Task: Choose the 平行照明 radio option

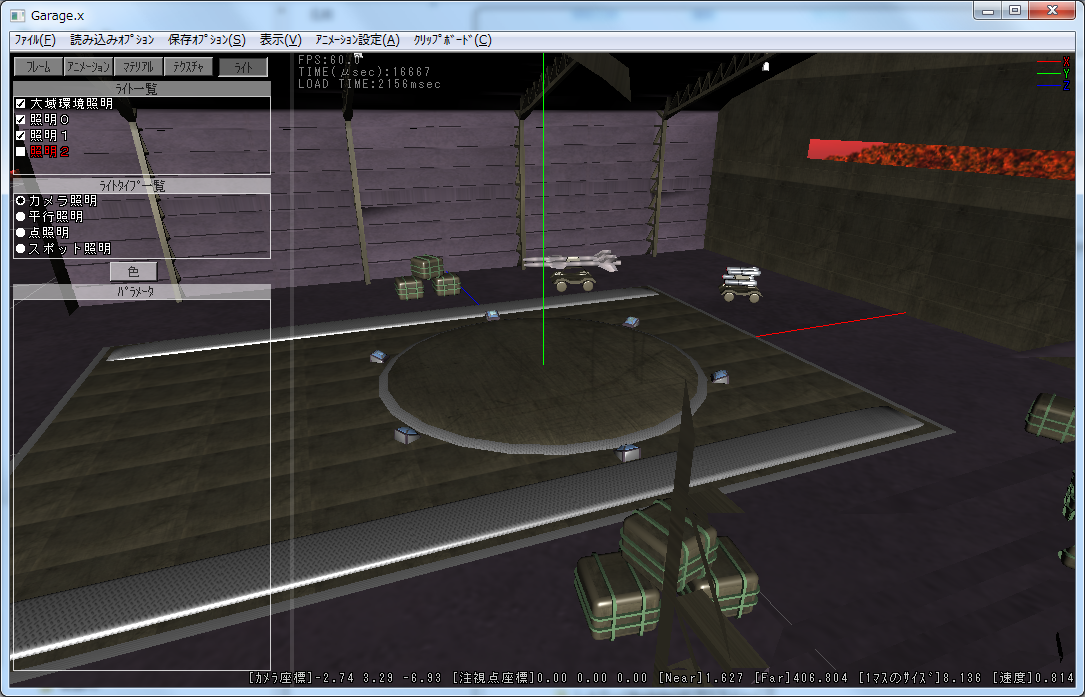Action: pos(21,217)
